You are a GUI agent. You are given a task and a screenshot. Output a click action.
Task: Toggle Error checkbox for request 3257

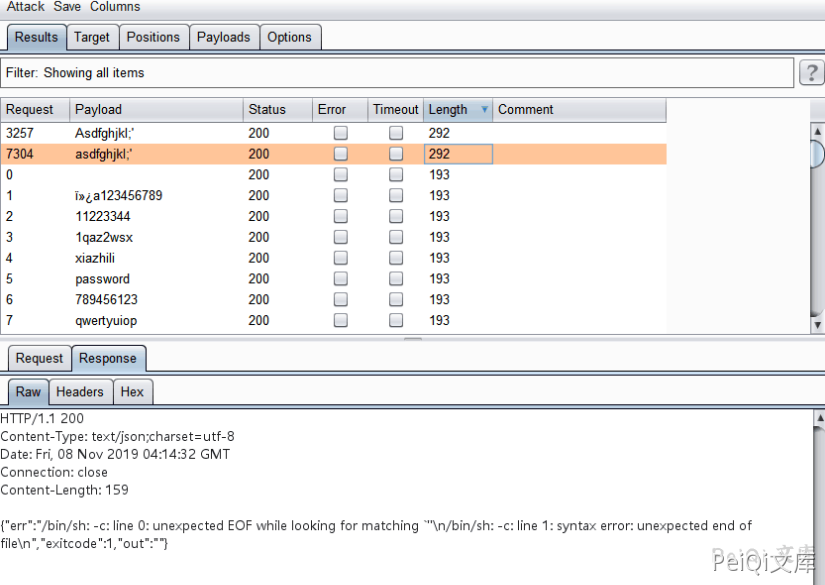pyautogui.click(x=340, y=133)
